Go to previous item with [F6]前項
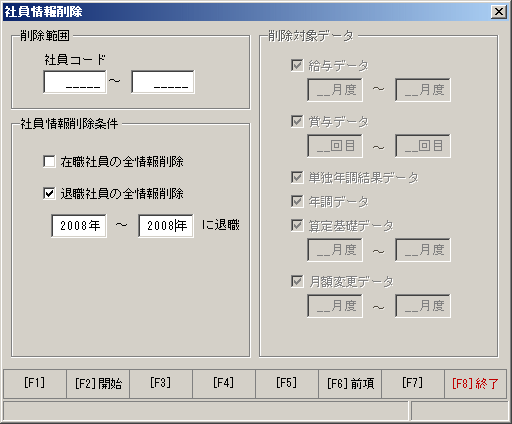Image resolution: width=512 pixels, height=424 pixels. (350, 383)
